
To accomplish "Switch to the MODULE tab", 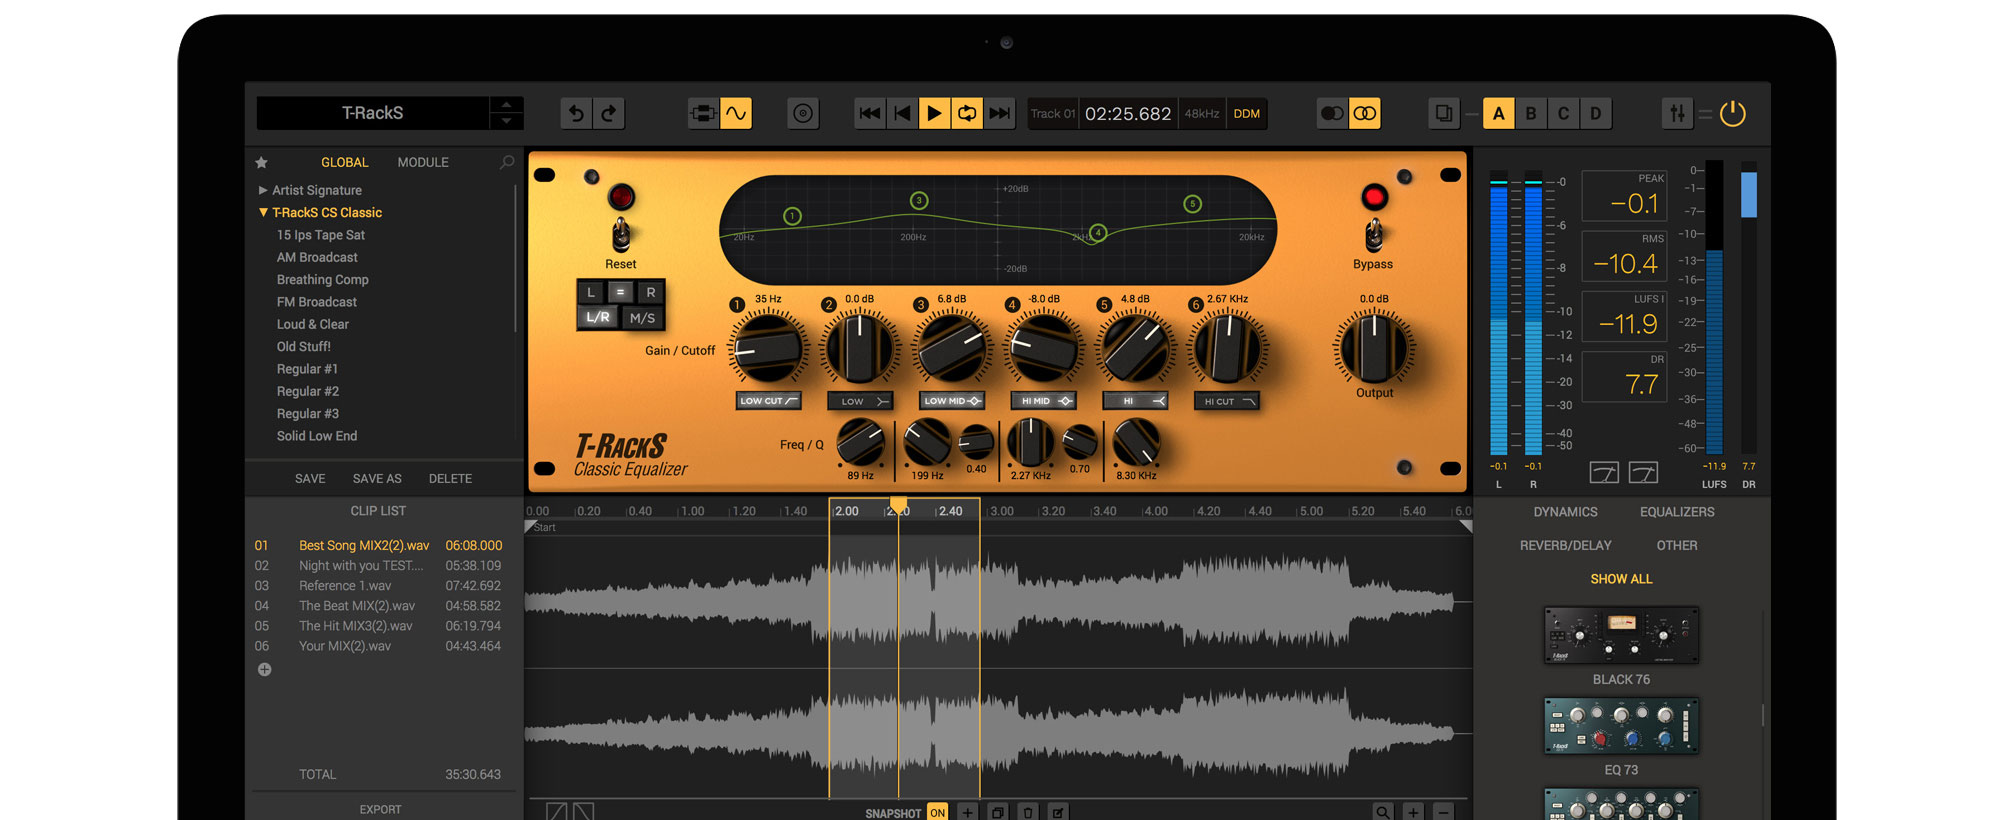I will click(423, 162).
